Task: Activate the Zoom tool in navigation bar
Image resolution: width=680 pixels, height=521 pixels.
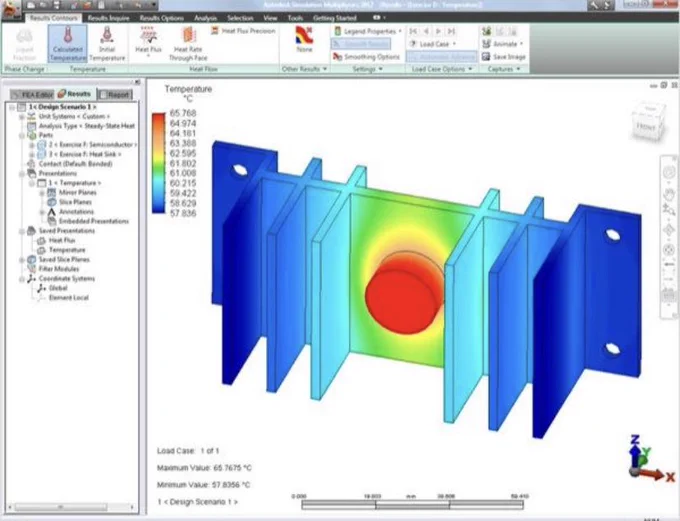Action: [x=669, y=210]
